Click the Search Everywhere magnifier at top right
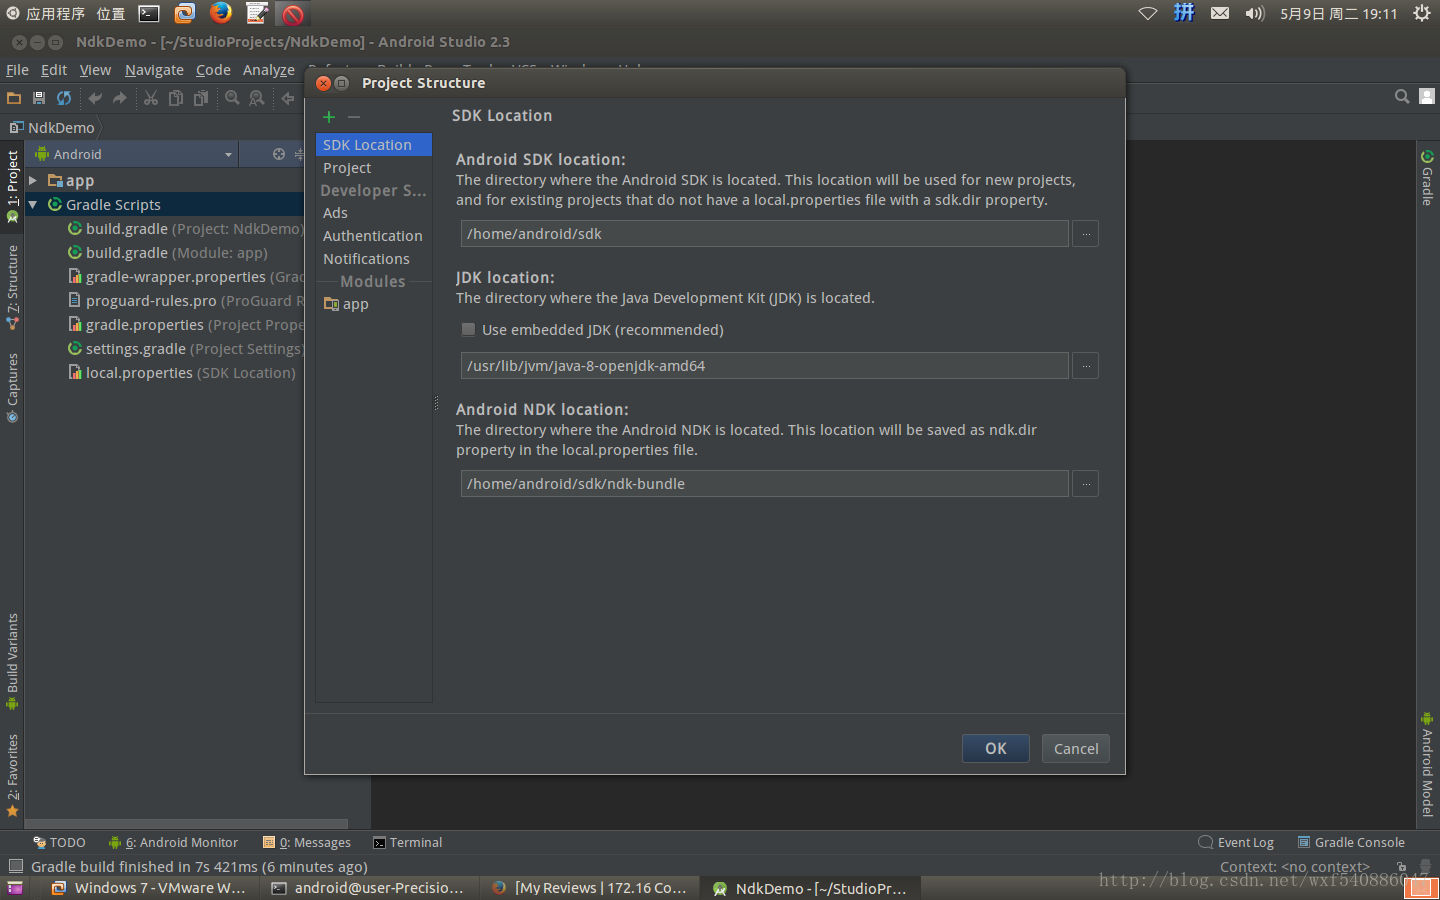This screenshot has height=900, width=1440. 1402,96
